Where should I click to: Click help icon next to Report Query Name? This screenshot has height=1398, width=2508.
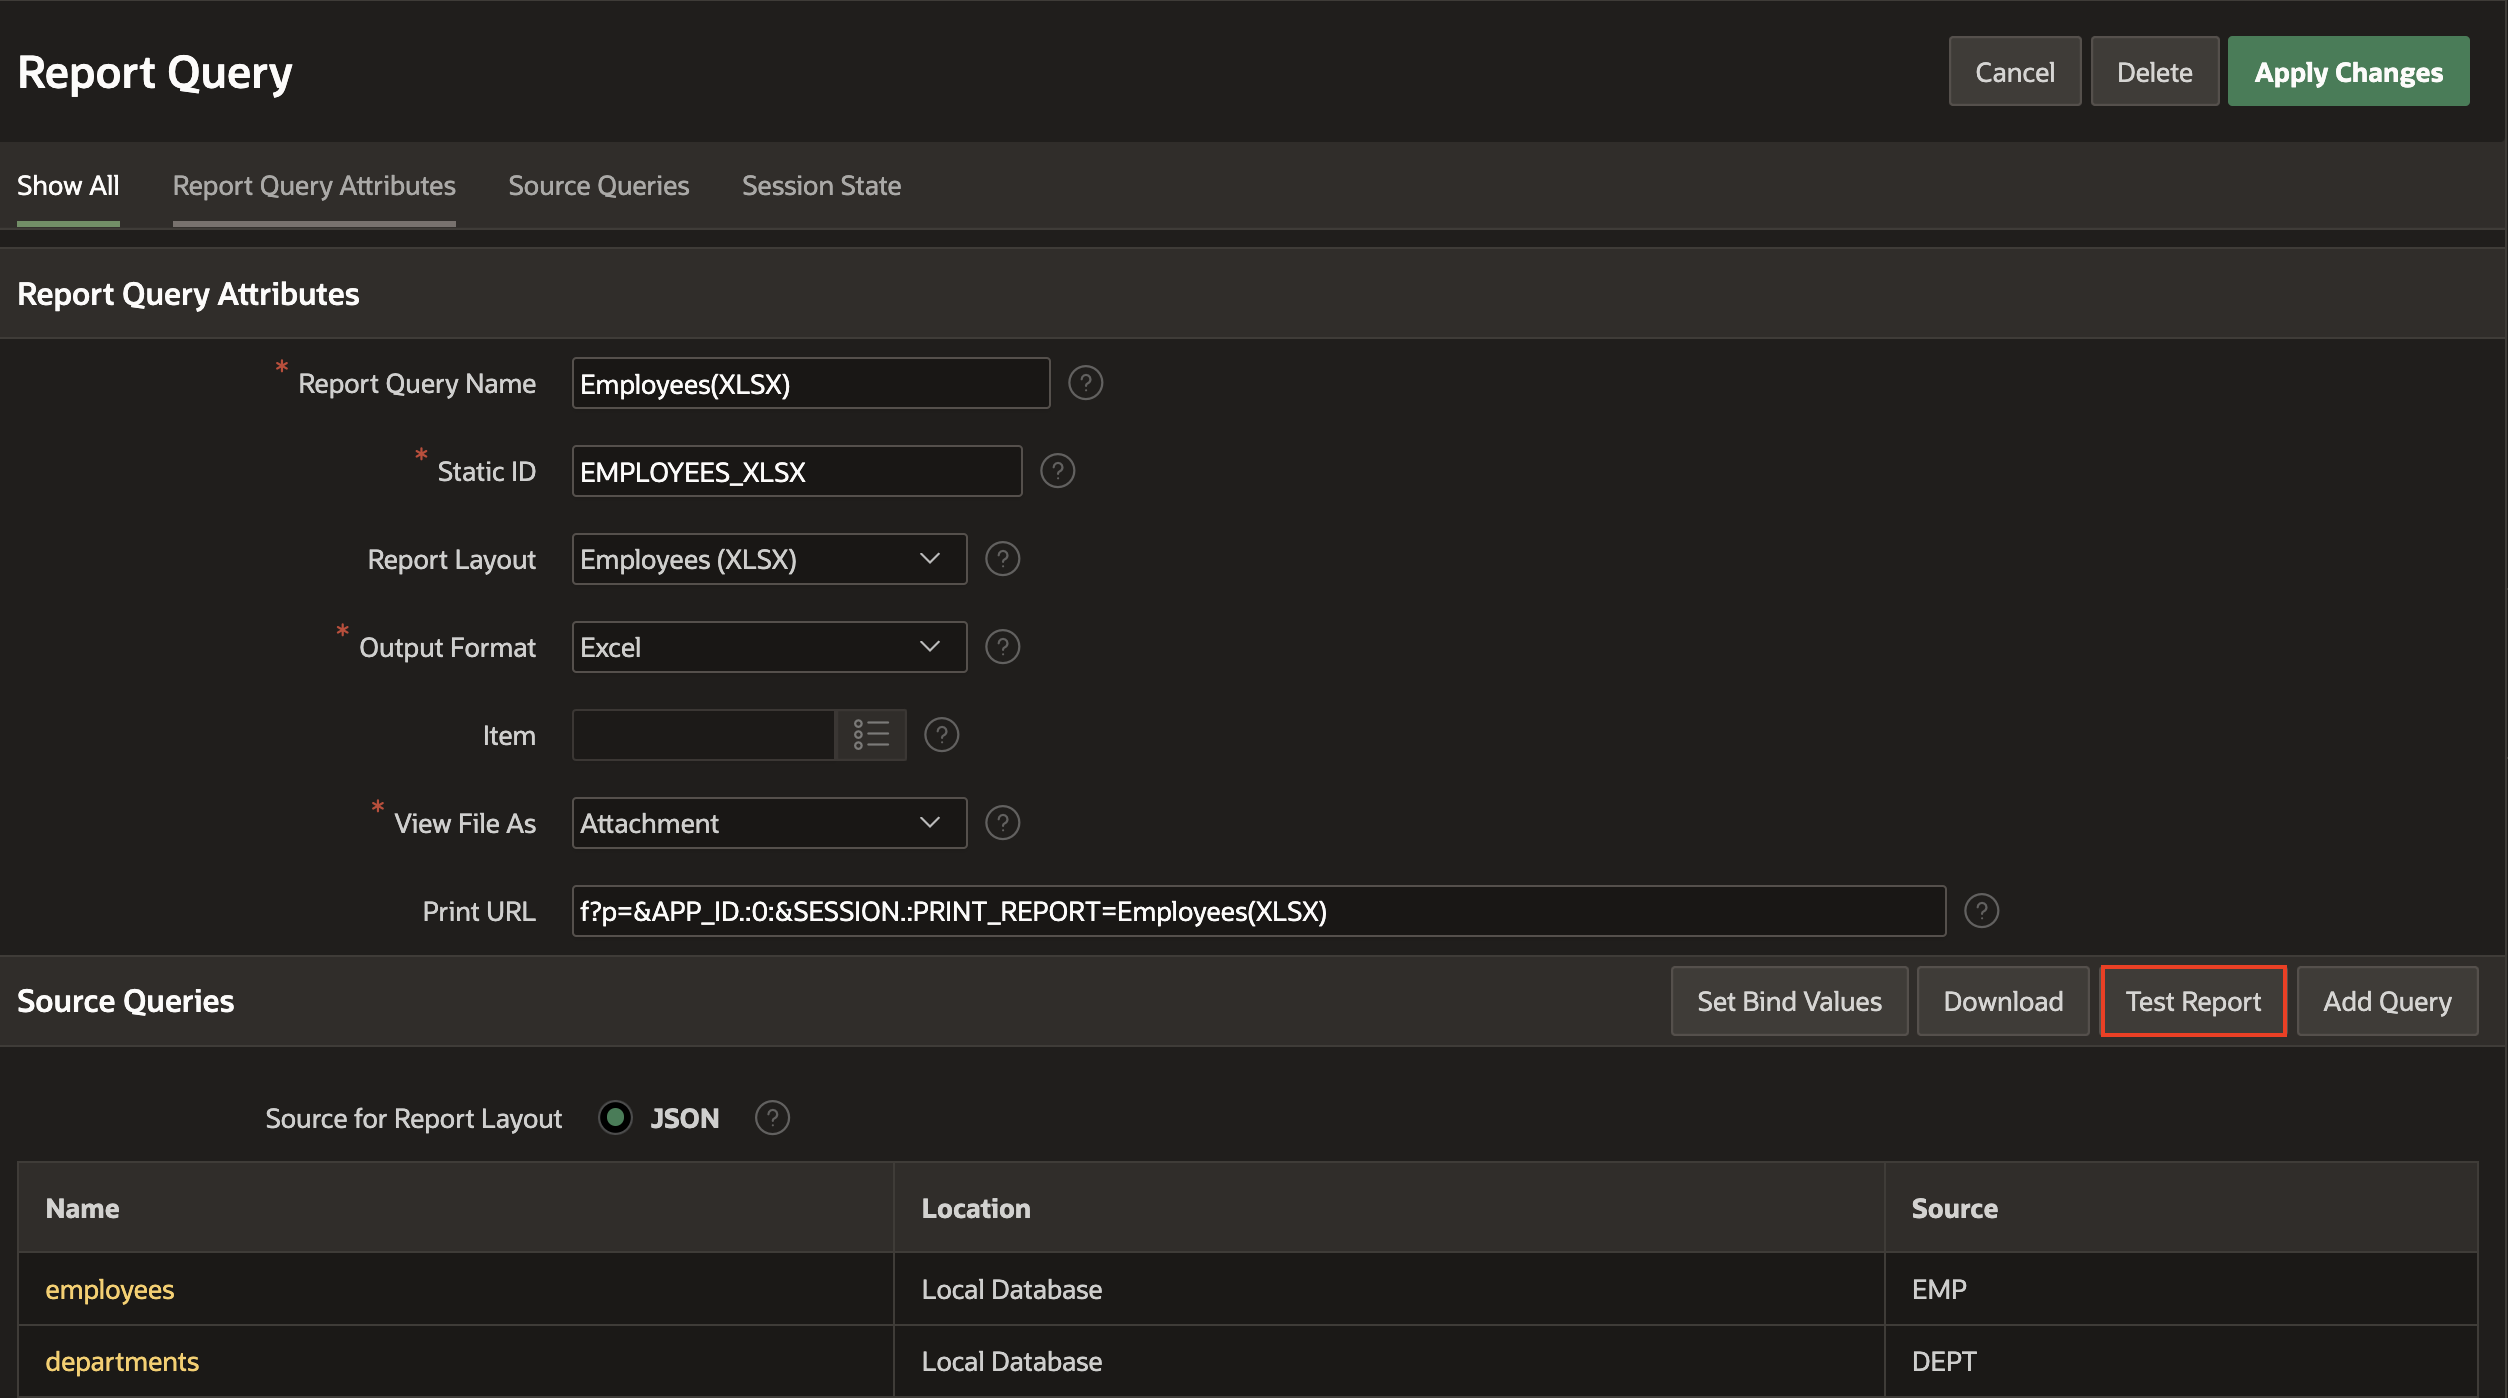point(1085,383)
